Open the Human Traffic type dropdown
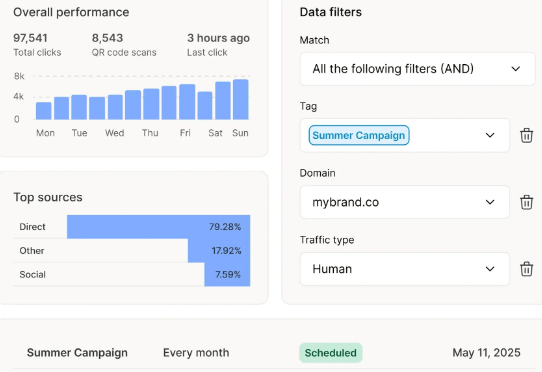The image size is (542, 372). point(405,269)
